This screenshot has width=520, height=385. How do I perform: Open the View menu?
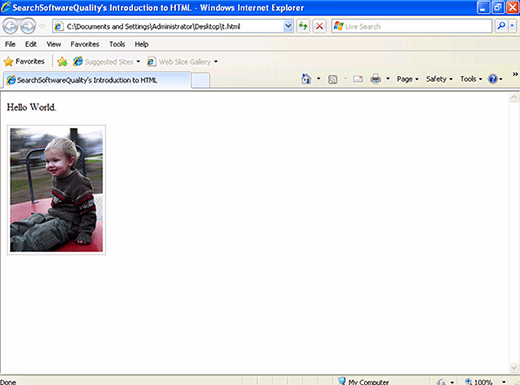pyautogui.click(x=54, y=44)
